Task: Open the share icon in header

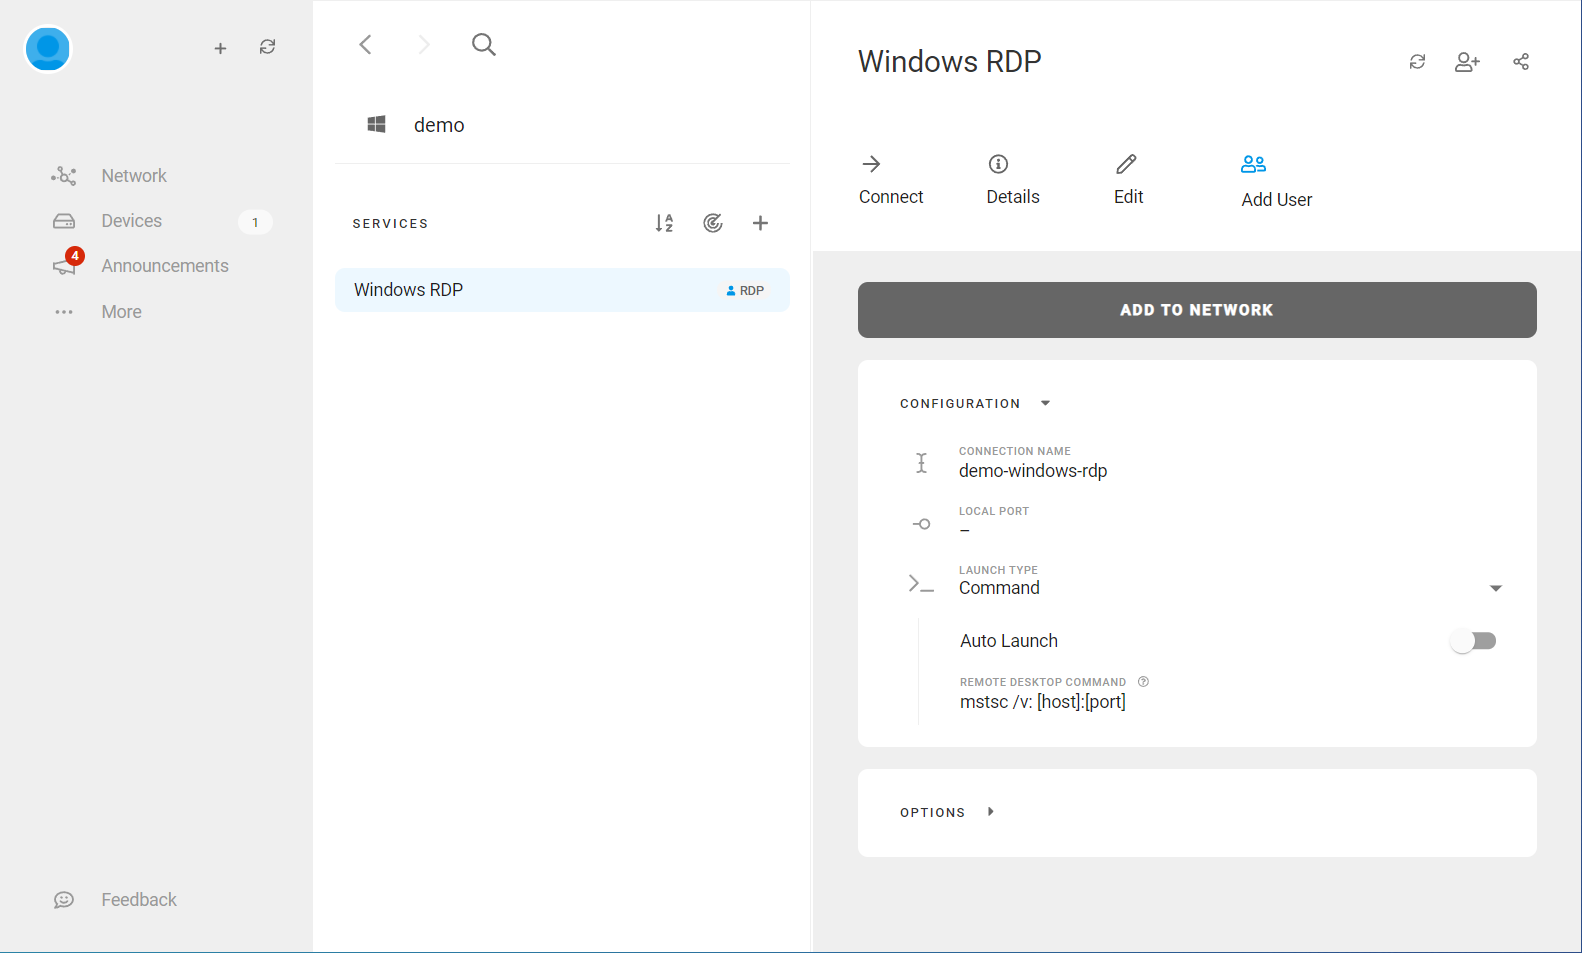Action: coord(1521,62)
